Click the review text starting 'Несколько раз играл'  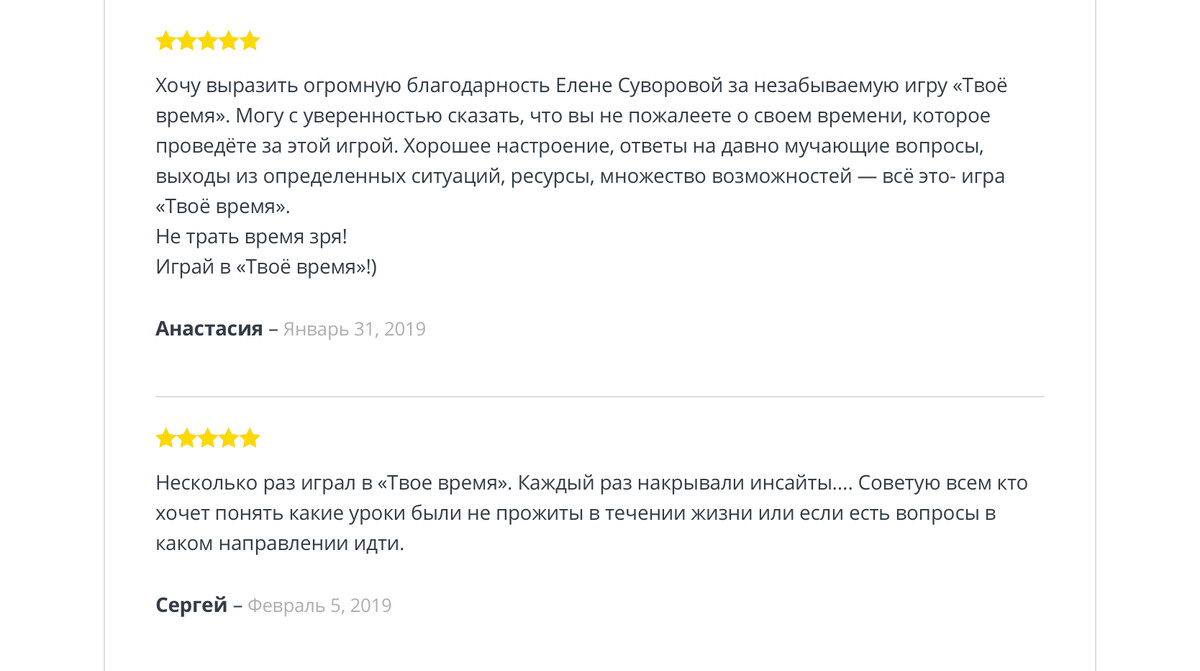click(x=592, y=513)
